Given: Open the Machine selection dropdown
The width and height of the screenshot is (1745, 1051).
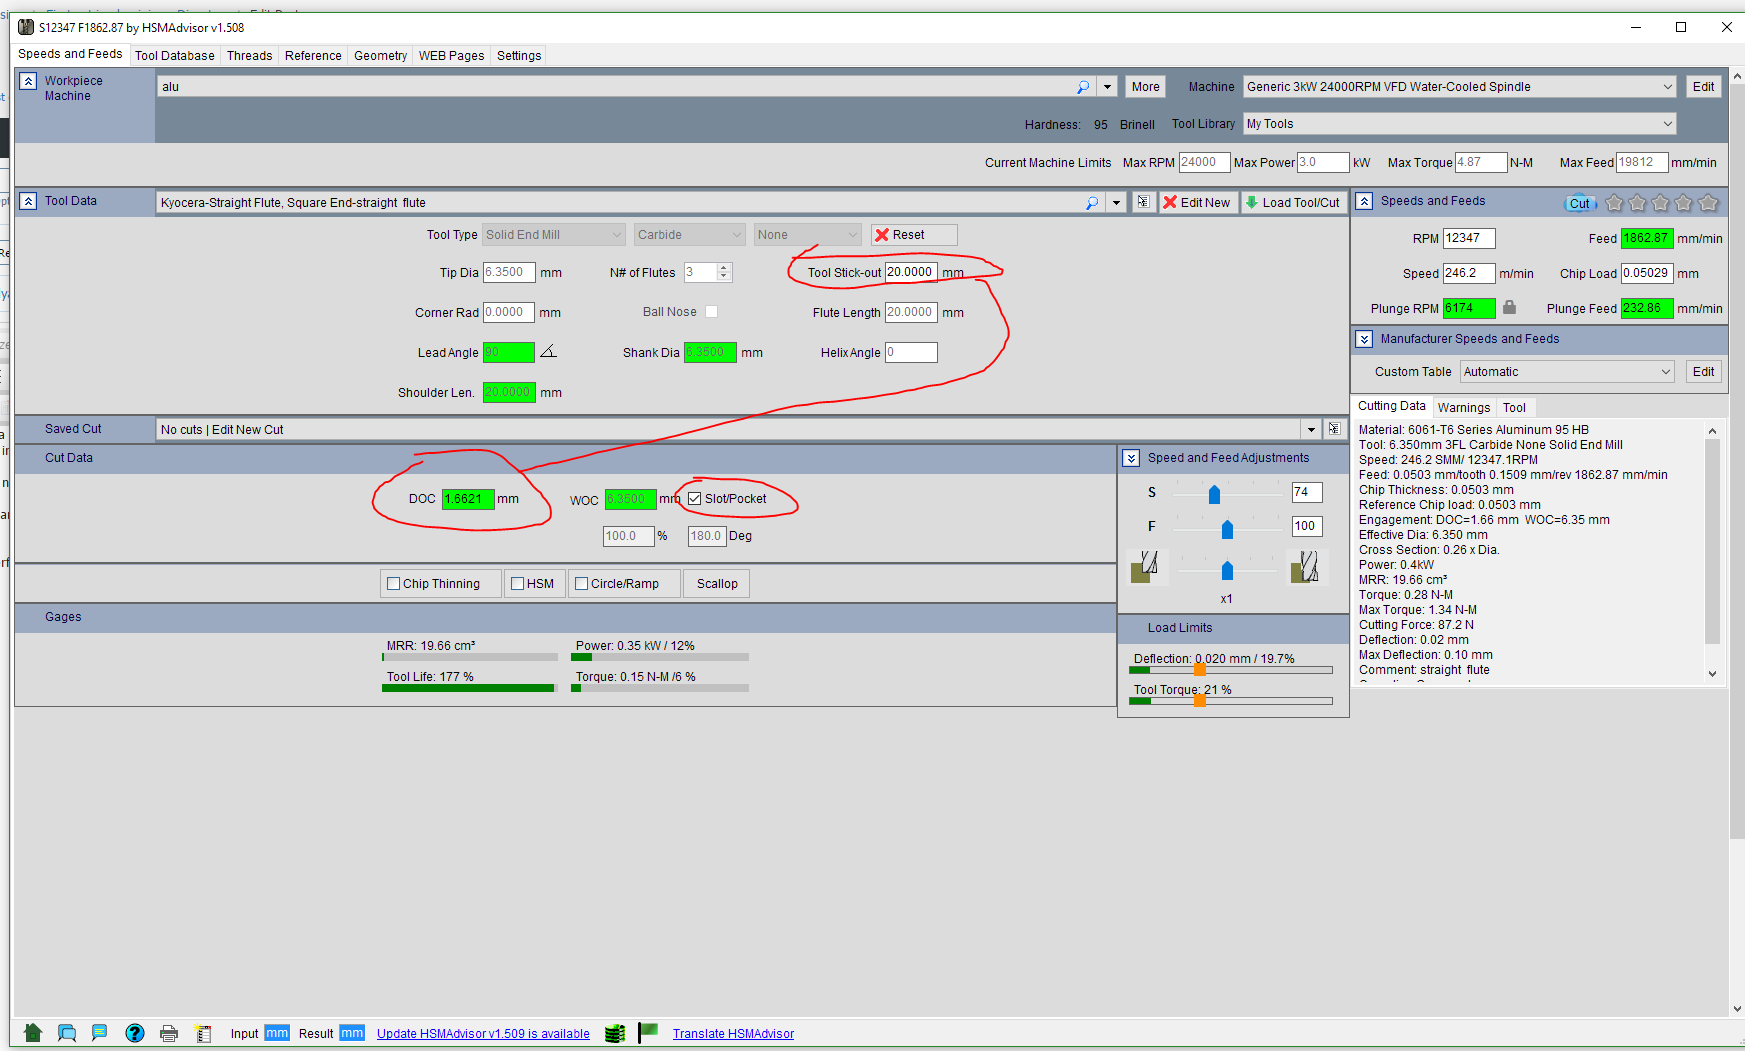Looking at the screenshot, I should tap(1667, 87).
